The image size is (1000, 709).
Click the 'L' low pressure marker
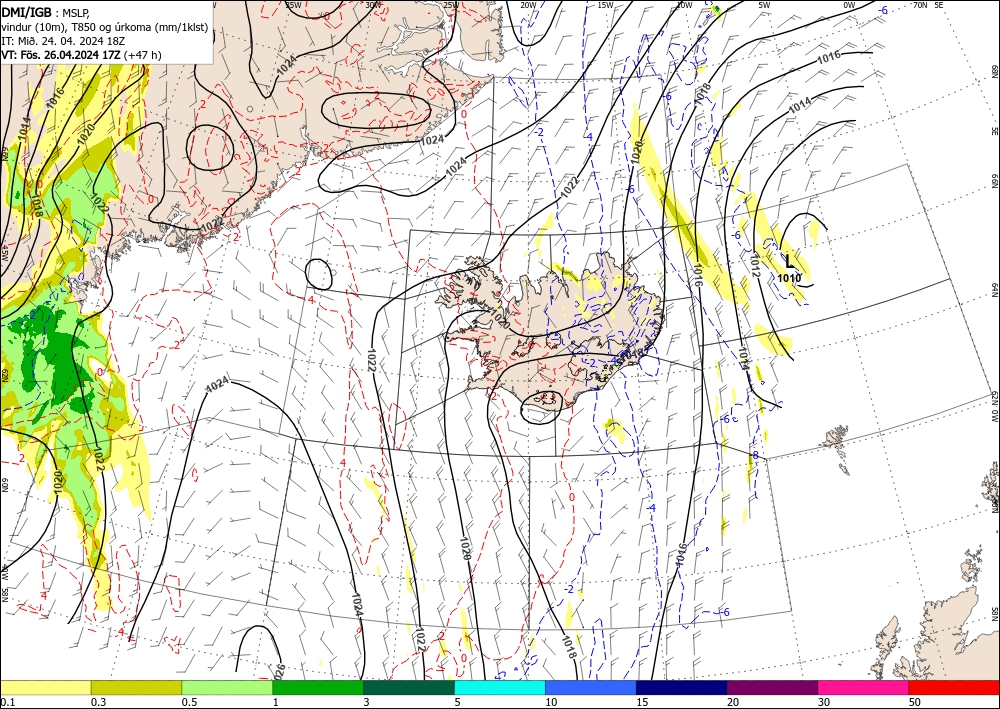(790, 261)
